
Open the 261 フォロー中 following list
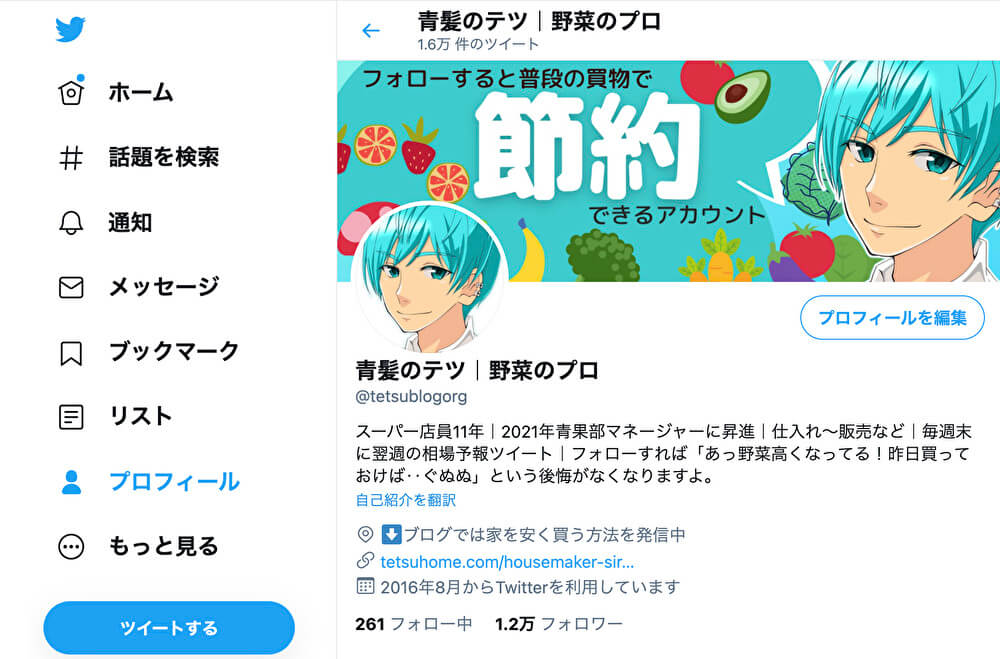(413, 624)
